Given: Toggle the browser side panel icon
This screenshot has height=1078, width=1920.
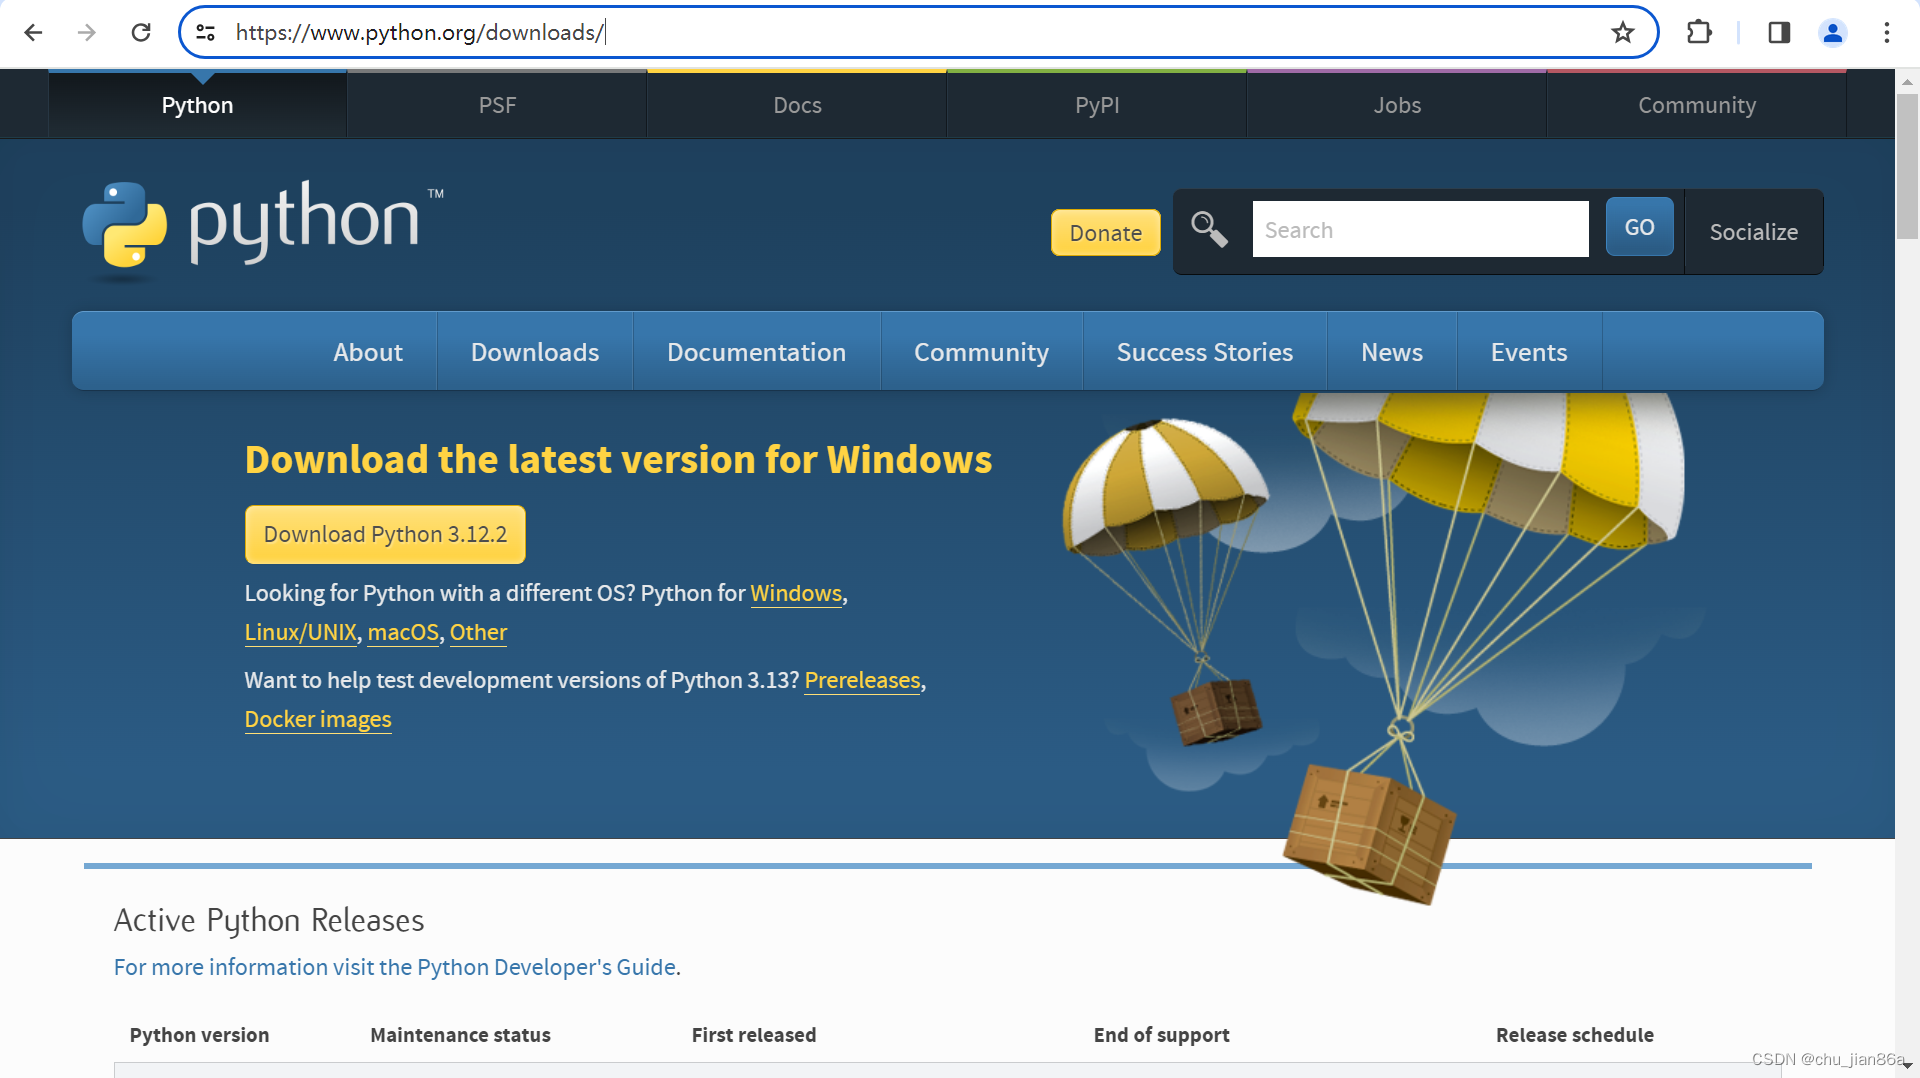Looking at the screenshot, I should tap(1779, 32).
